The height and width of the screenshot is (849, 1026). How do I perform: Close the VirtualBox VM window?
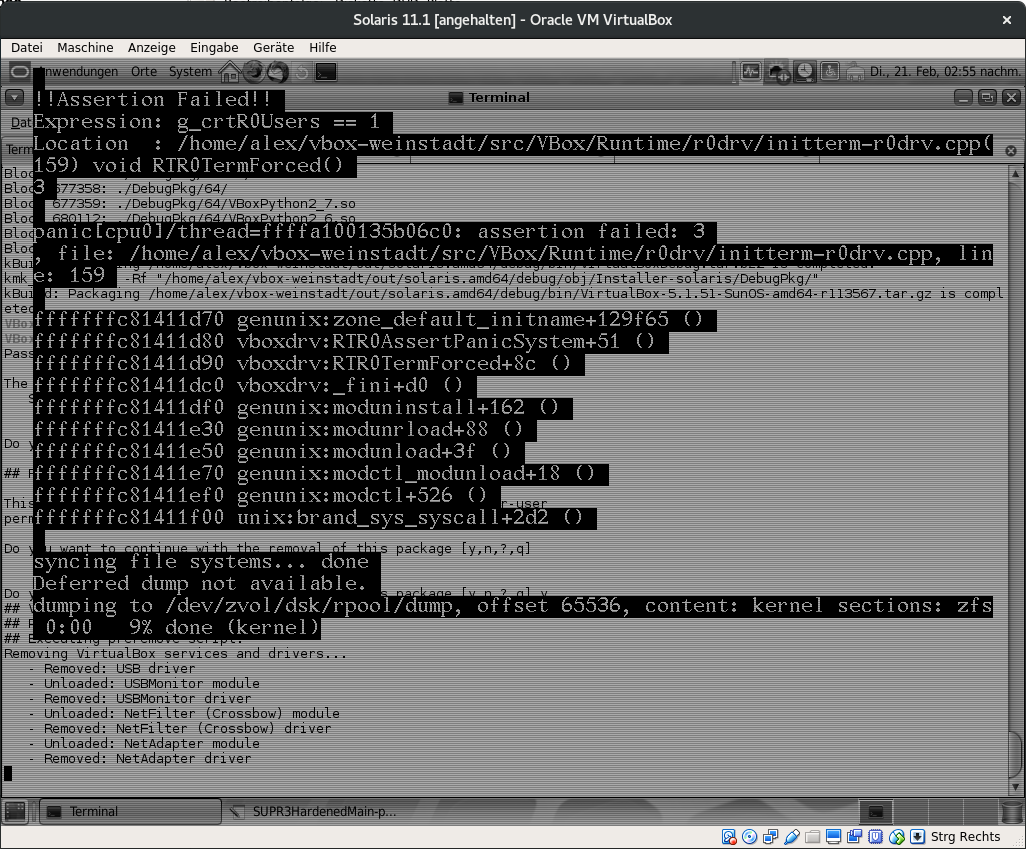point(1006,20)
